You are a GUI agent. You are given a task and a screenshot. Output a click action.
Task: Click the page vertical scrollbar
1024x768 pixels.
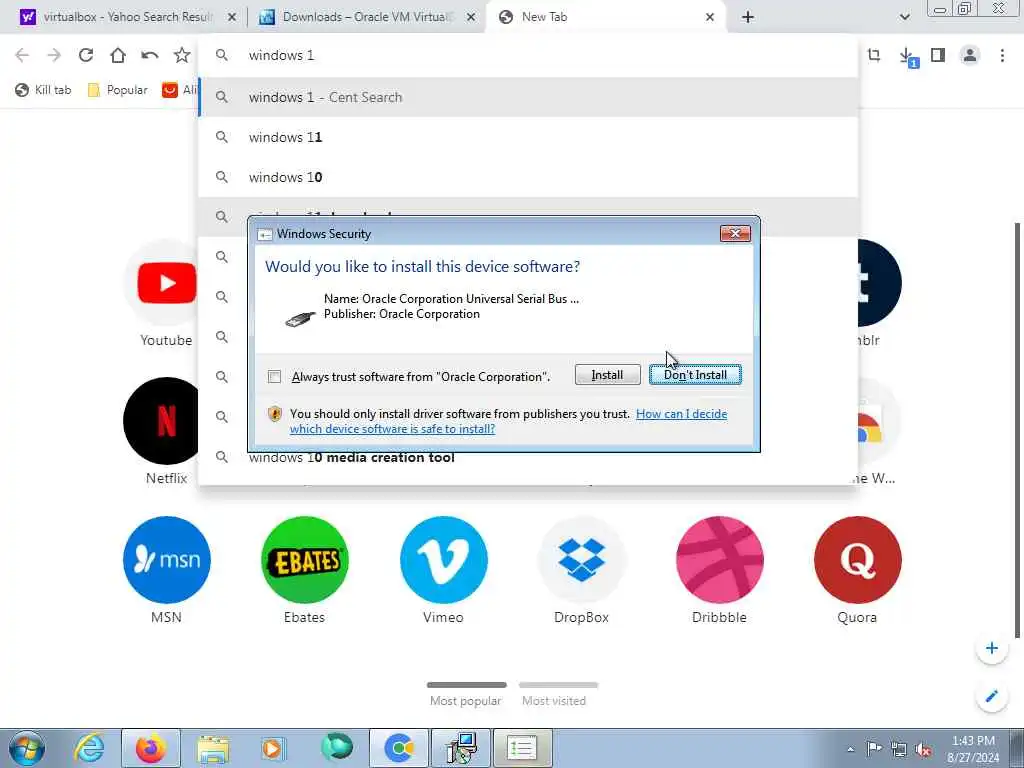point(1017,431)
